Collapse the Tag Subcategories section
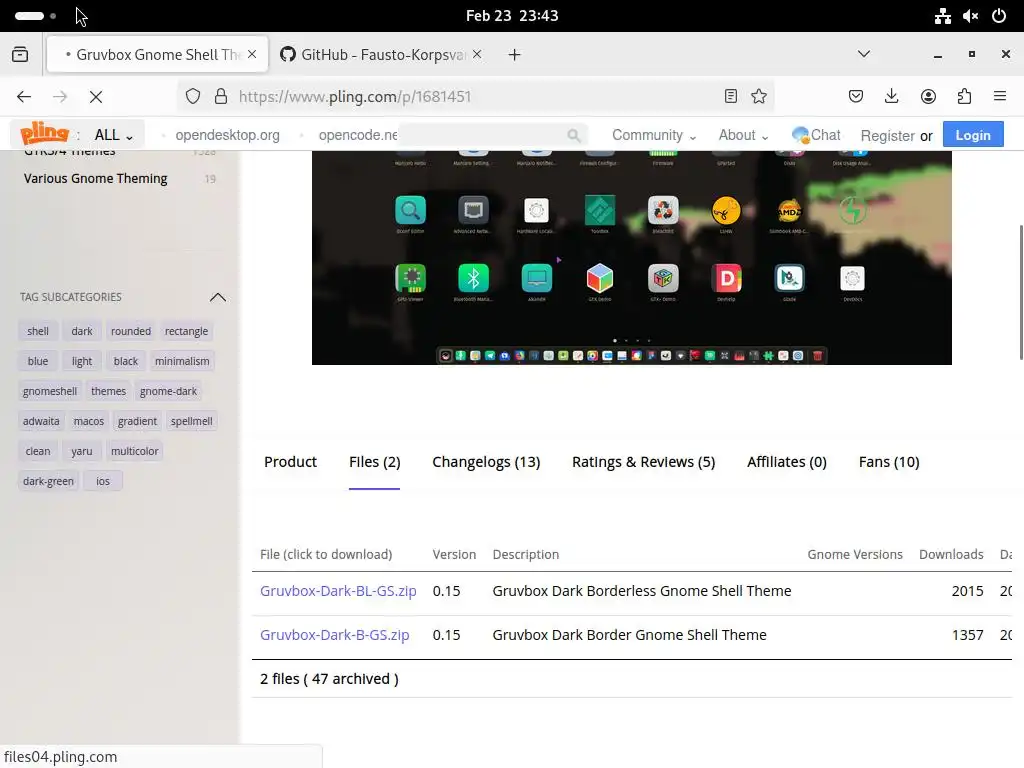This screenshot has width=1024, height=768. 218,297
